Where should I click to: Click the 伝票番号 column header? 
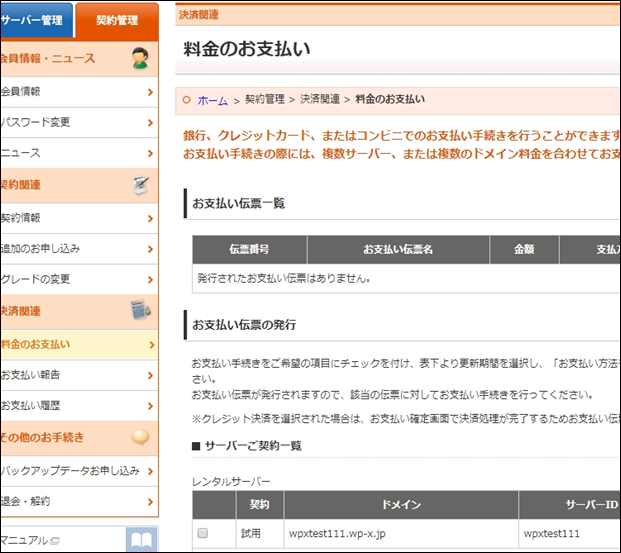[250, 249]
